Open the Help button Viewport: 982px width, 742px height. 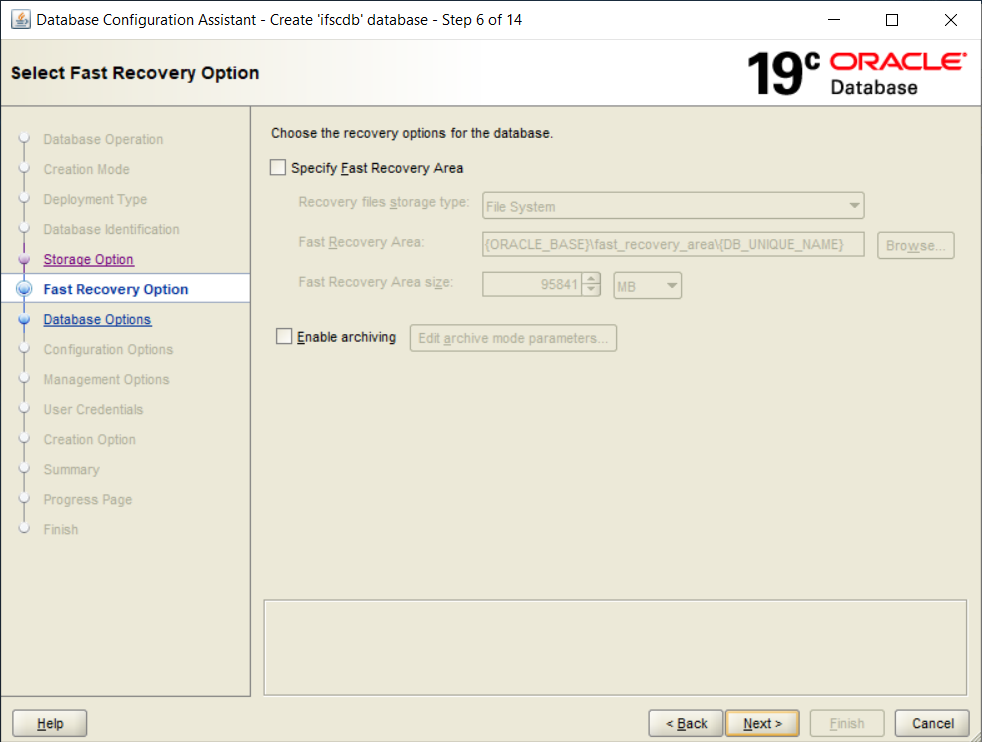tap(50, 723)
